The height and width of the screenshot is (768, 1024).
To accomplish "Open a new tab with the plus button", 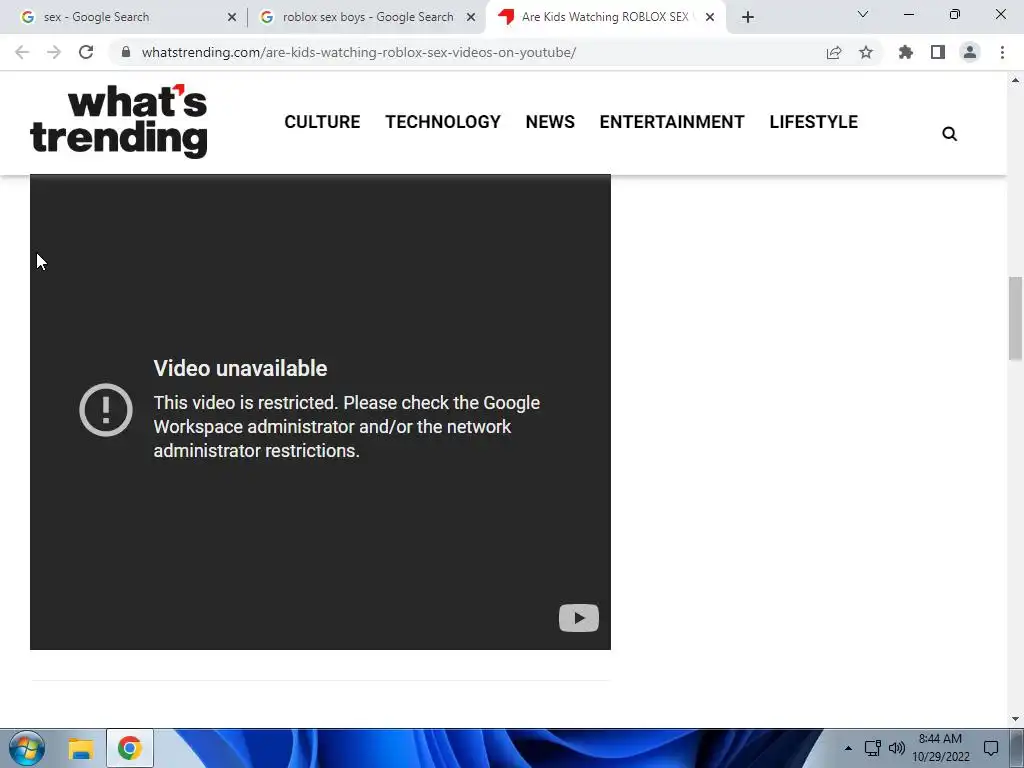I will click(748, 17).
